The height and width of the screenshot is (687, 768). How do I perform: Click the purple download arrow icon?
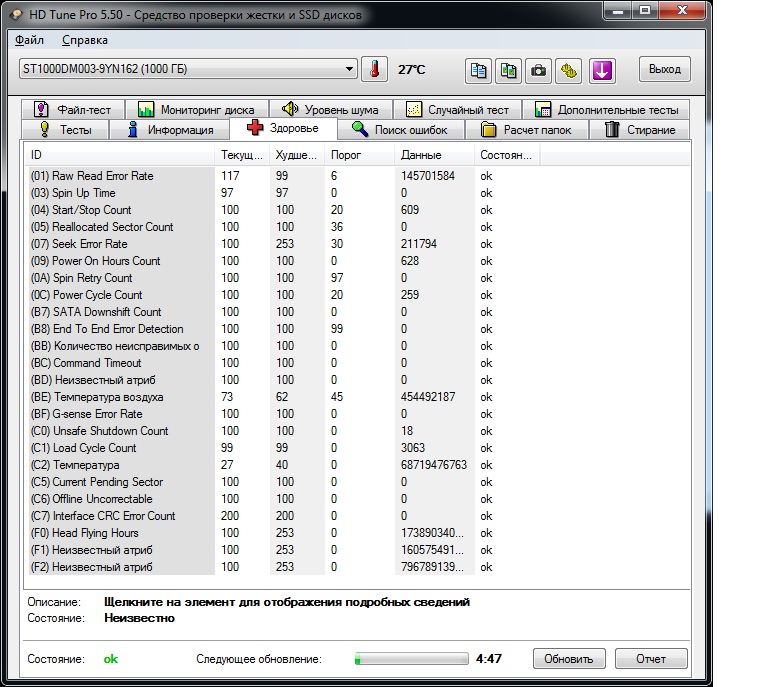coord(602,71)
